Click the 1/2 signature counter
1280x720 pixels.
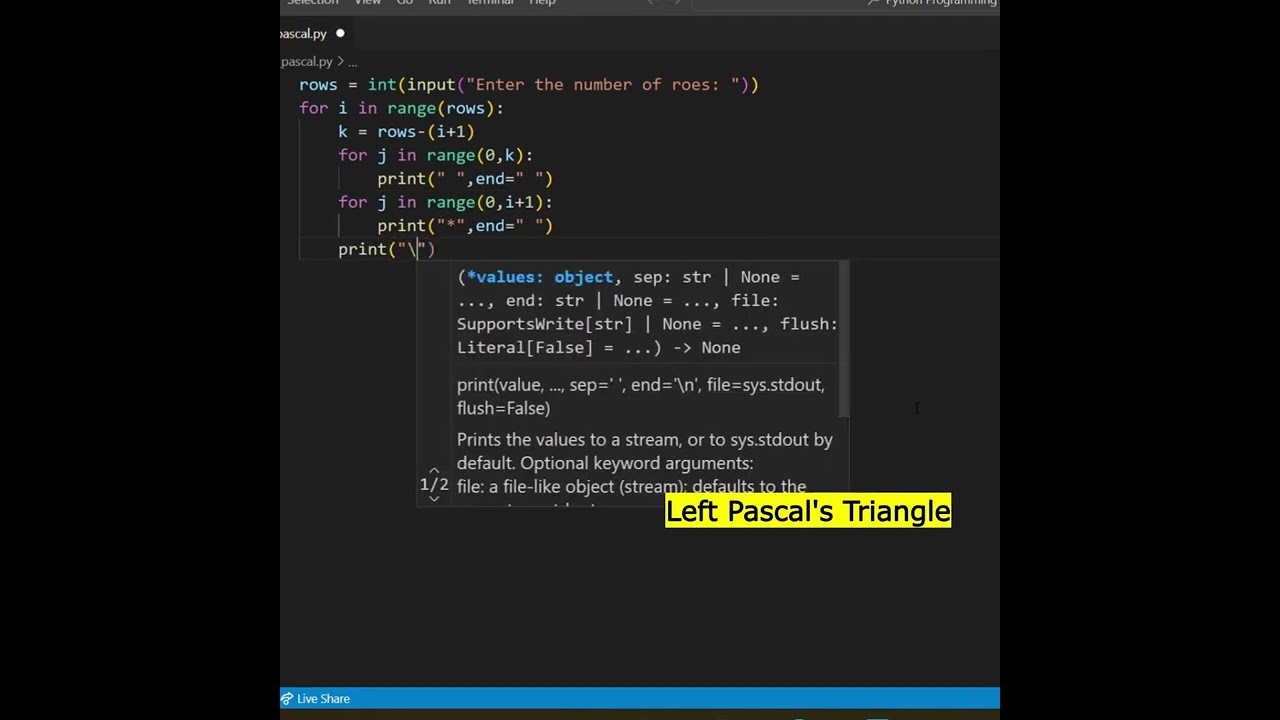[x=434, y=484]
